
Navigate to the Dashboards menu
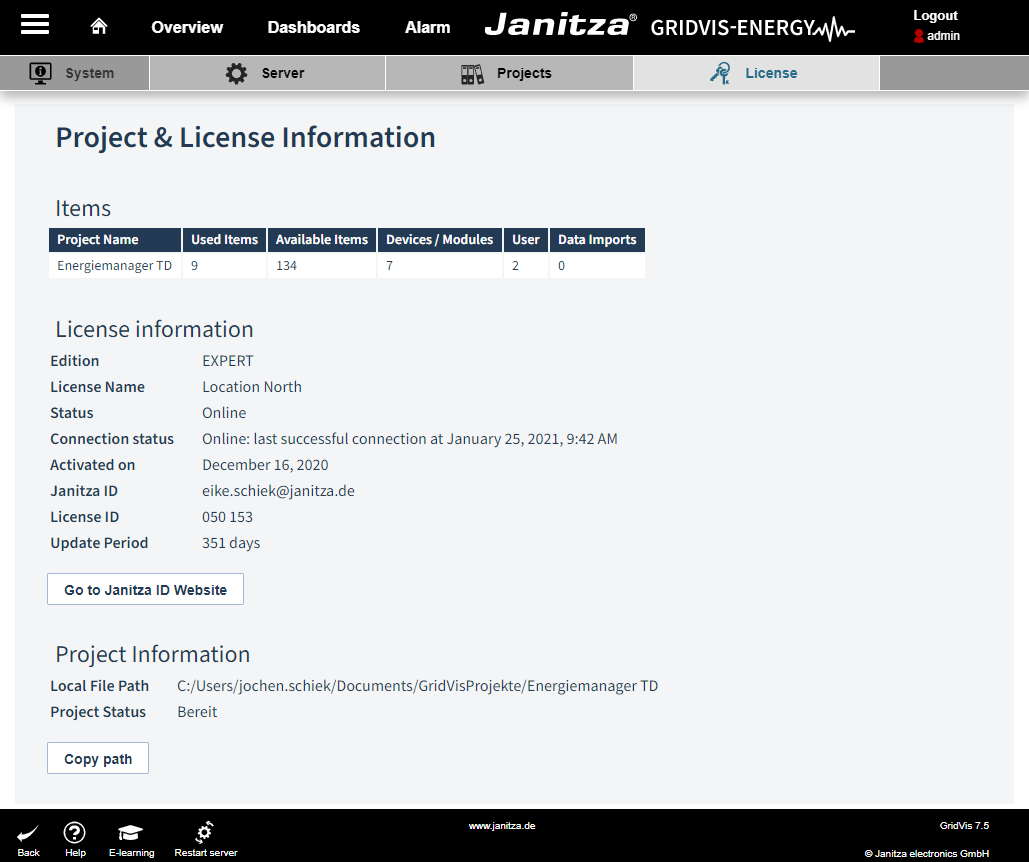tap(313, 27)
